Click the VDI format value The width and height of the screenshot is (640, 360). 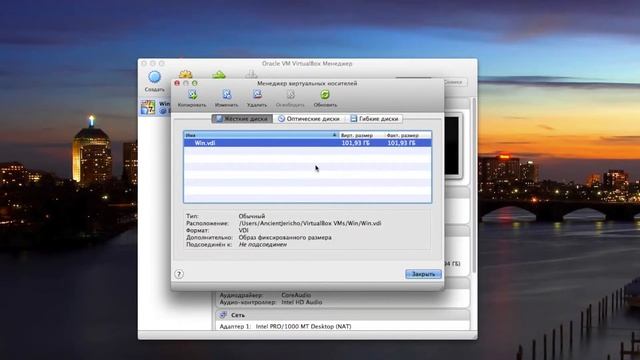click(243, 230)
